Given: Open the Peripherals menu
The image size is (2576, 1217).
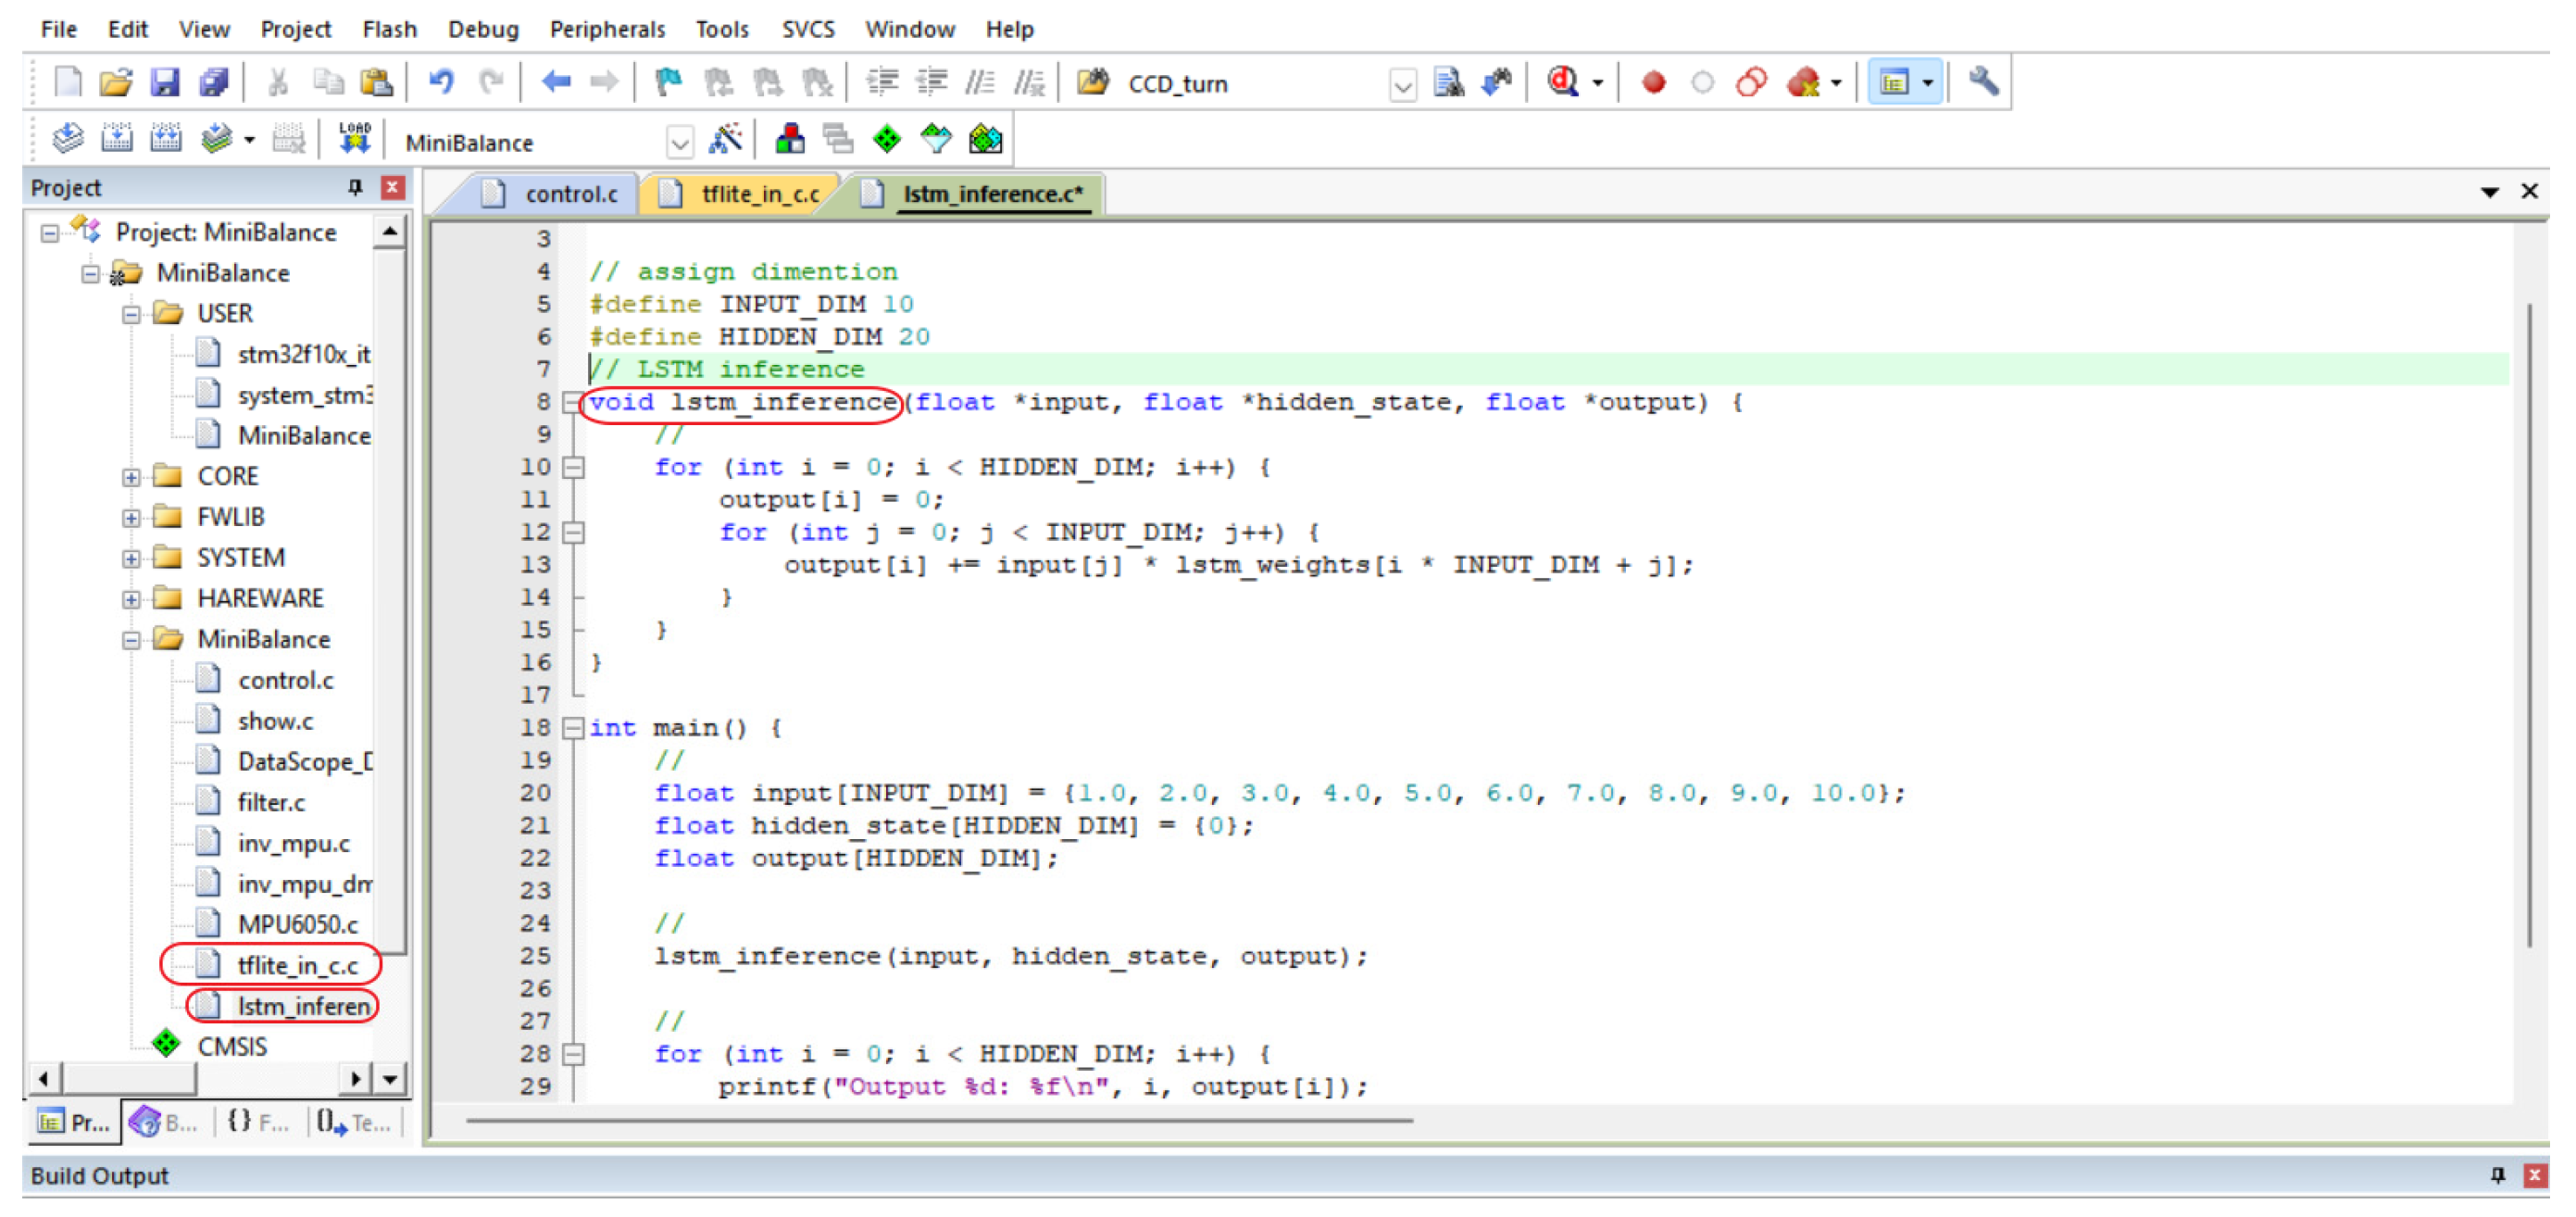Looking at the screenshot, I should 607,29.
